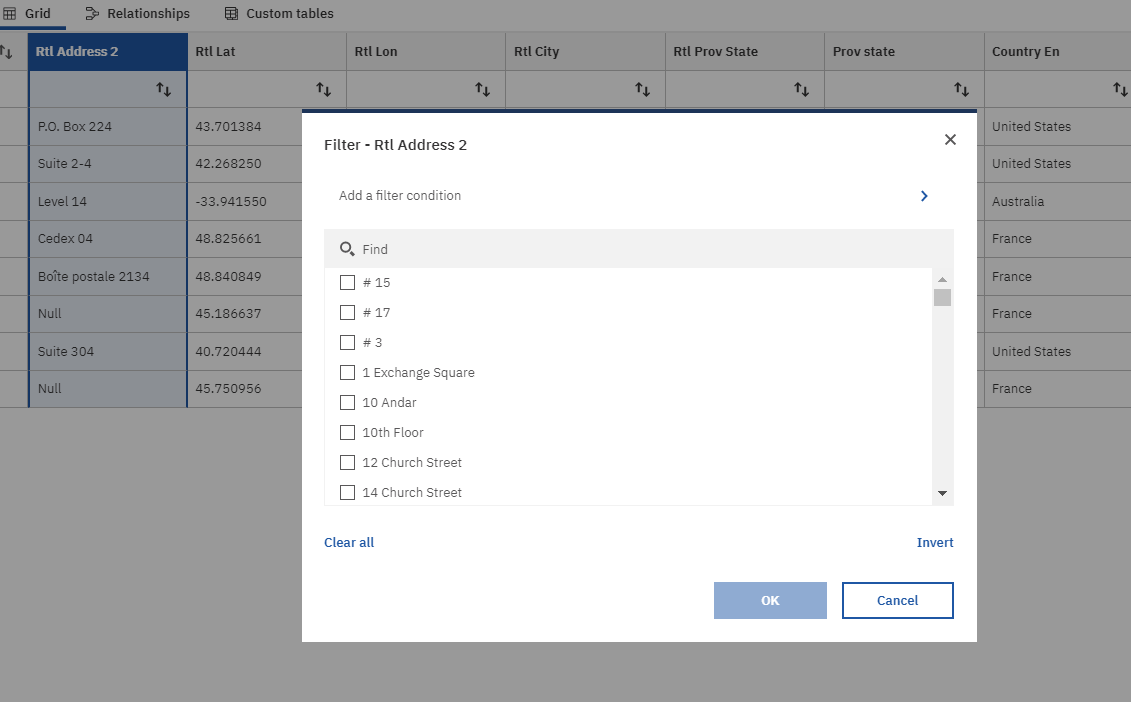The height and width of the screenshot is (702, 1131).
Task: Check the '14 Church Street' checkbox
Action: (347, 492)
